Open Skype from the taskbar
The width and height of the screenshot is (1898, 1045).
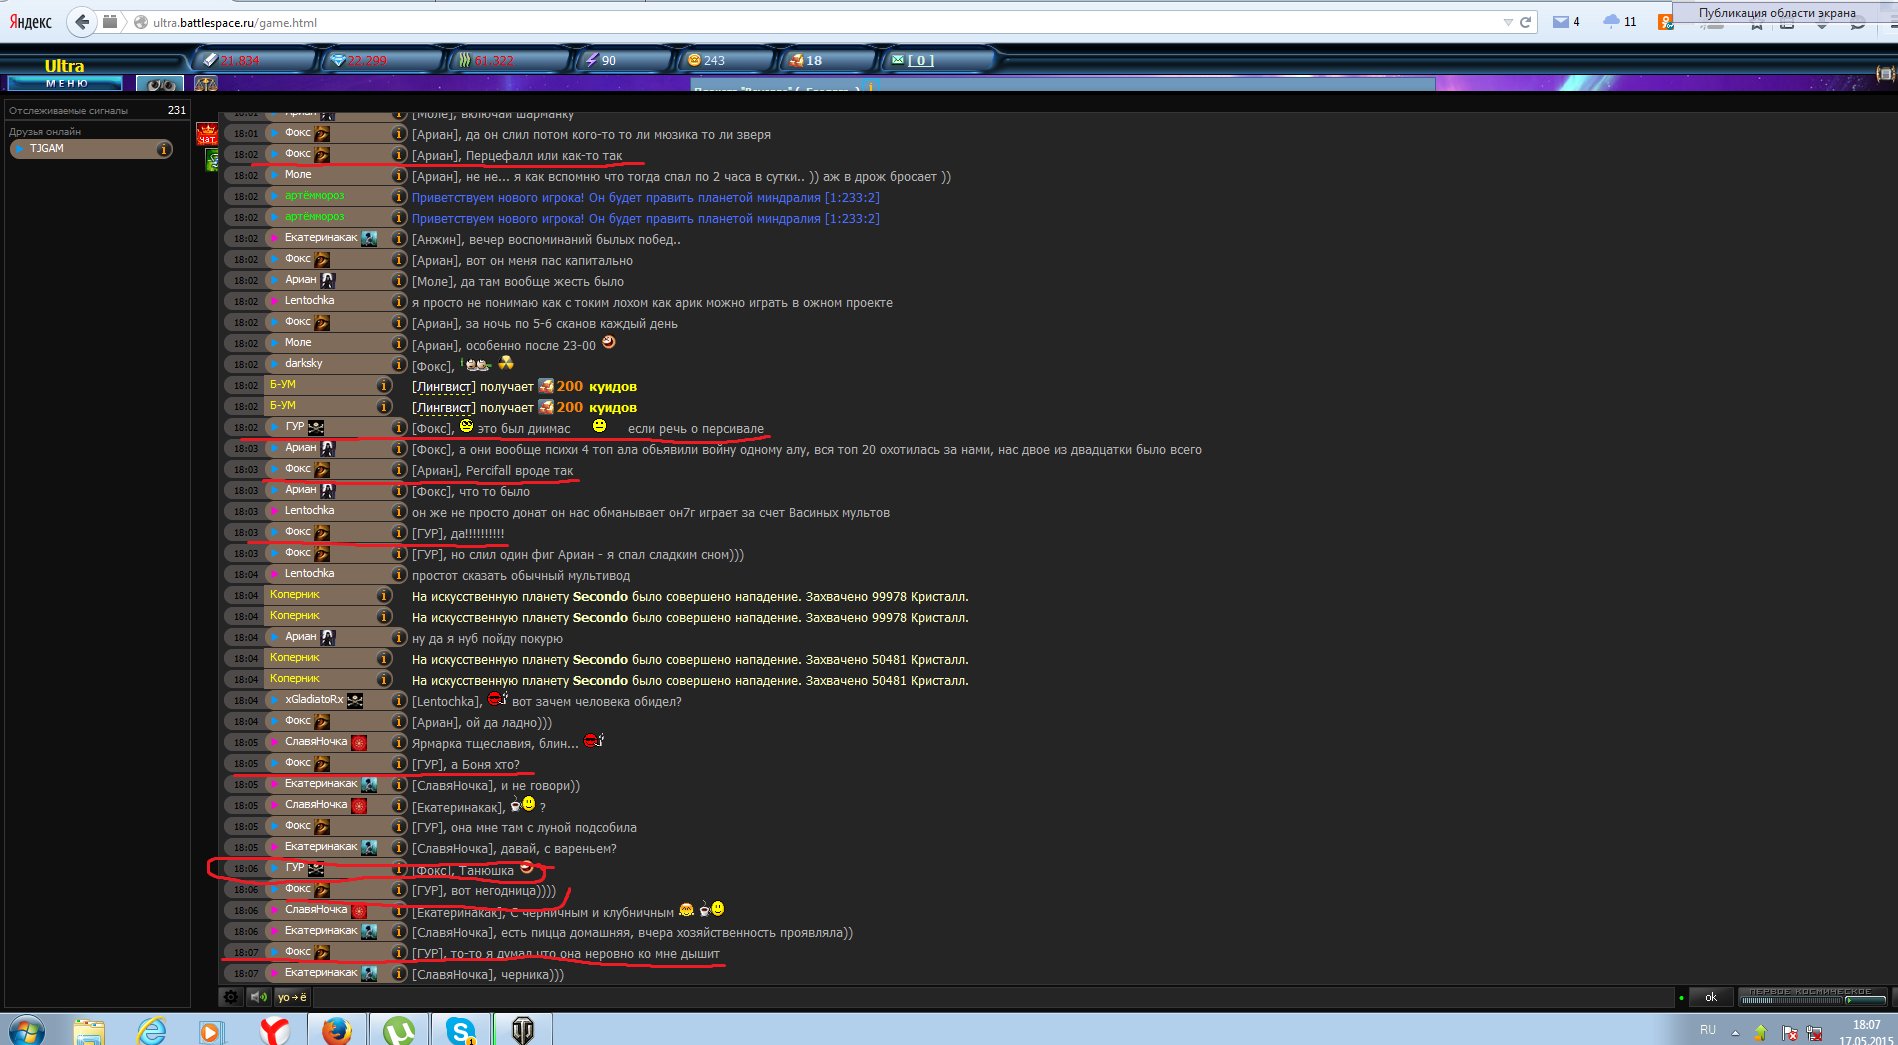click(461, 1030)
